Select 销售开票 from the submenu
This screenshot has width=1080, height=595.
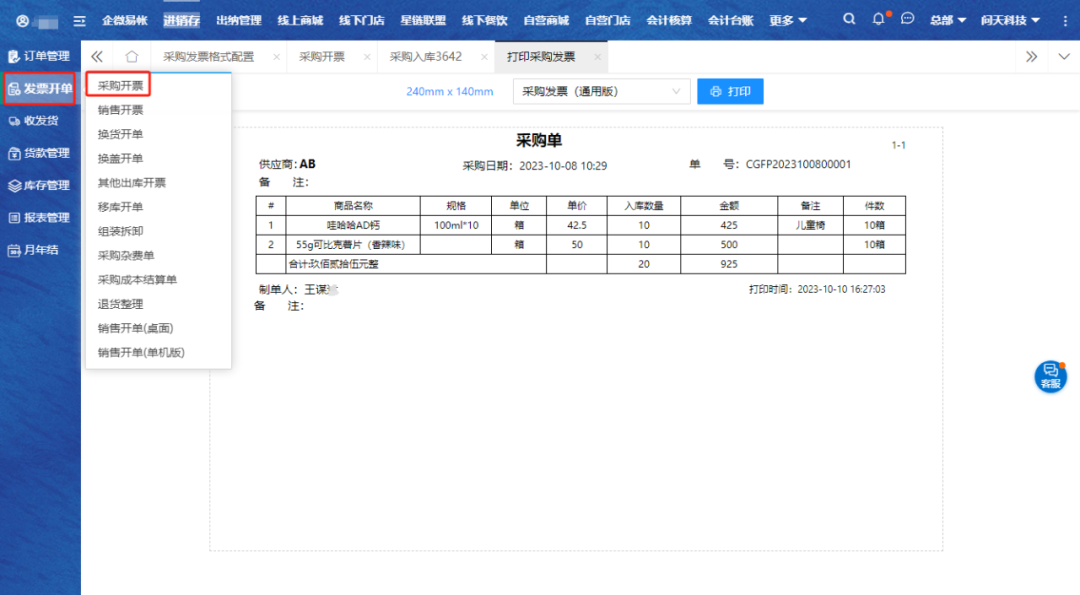point(120,110)
